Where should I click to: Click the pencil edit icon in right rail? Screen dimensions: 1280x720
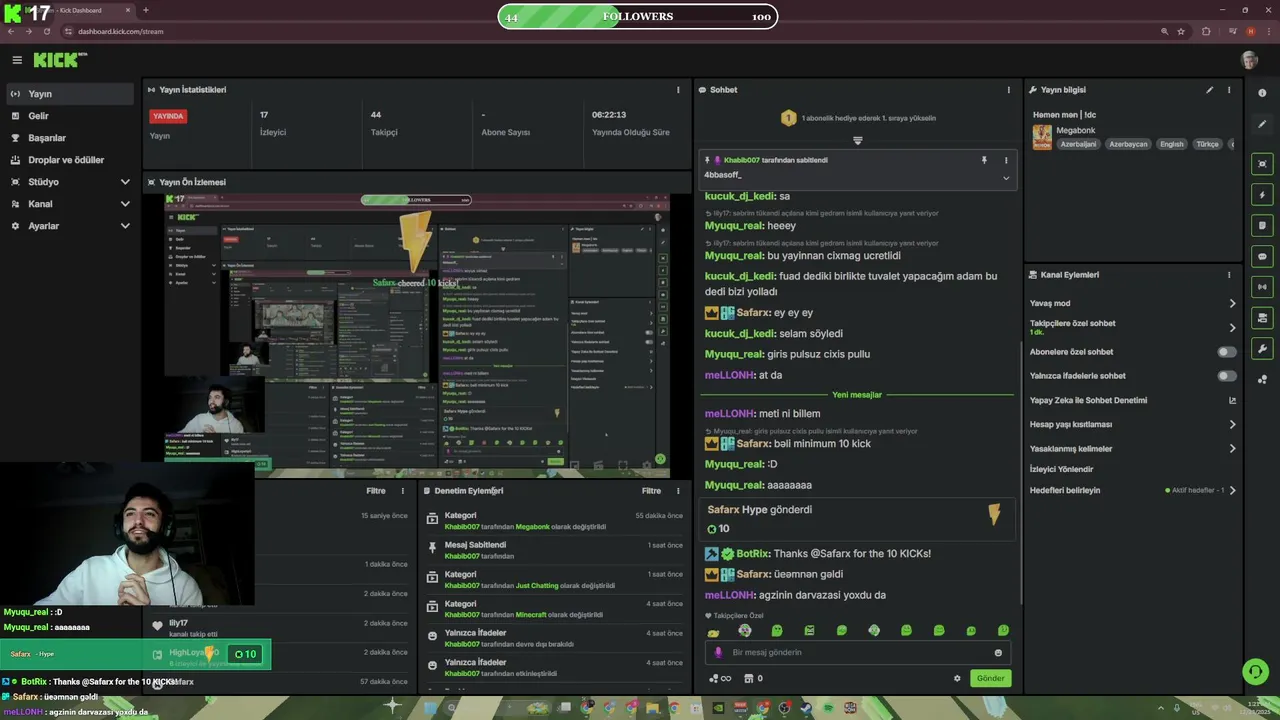point(1262,124)
